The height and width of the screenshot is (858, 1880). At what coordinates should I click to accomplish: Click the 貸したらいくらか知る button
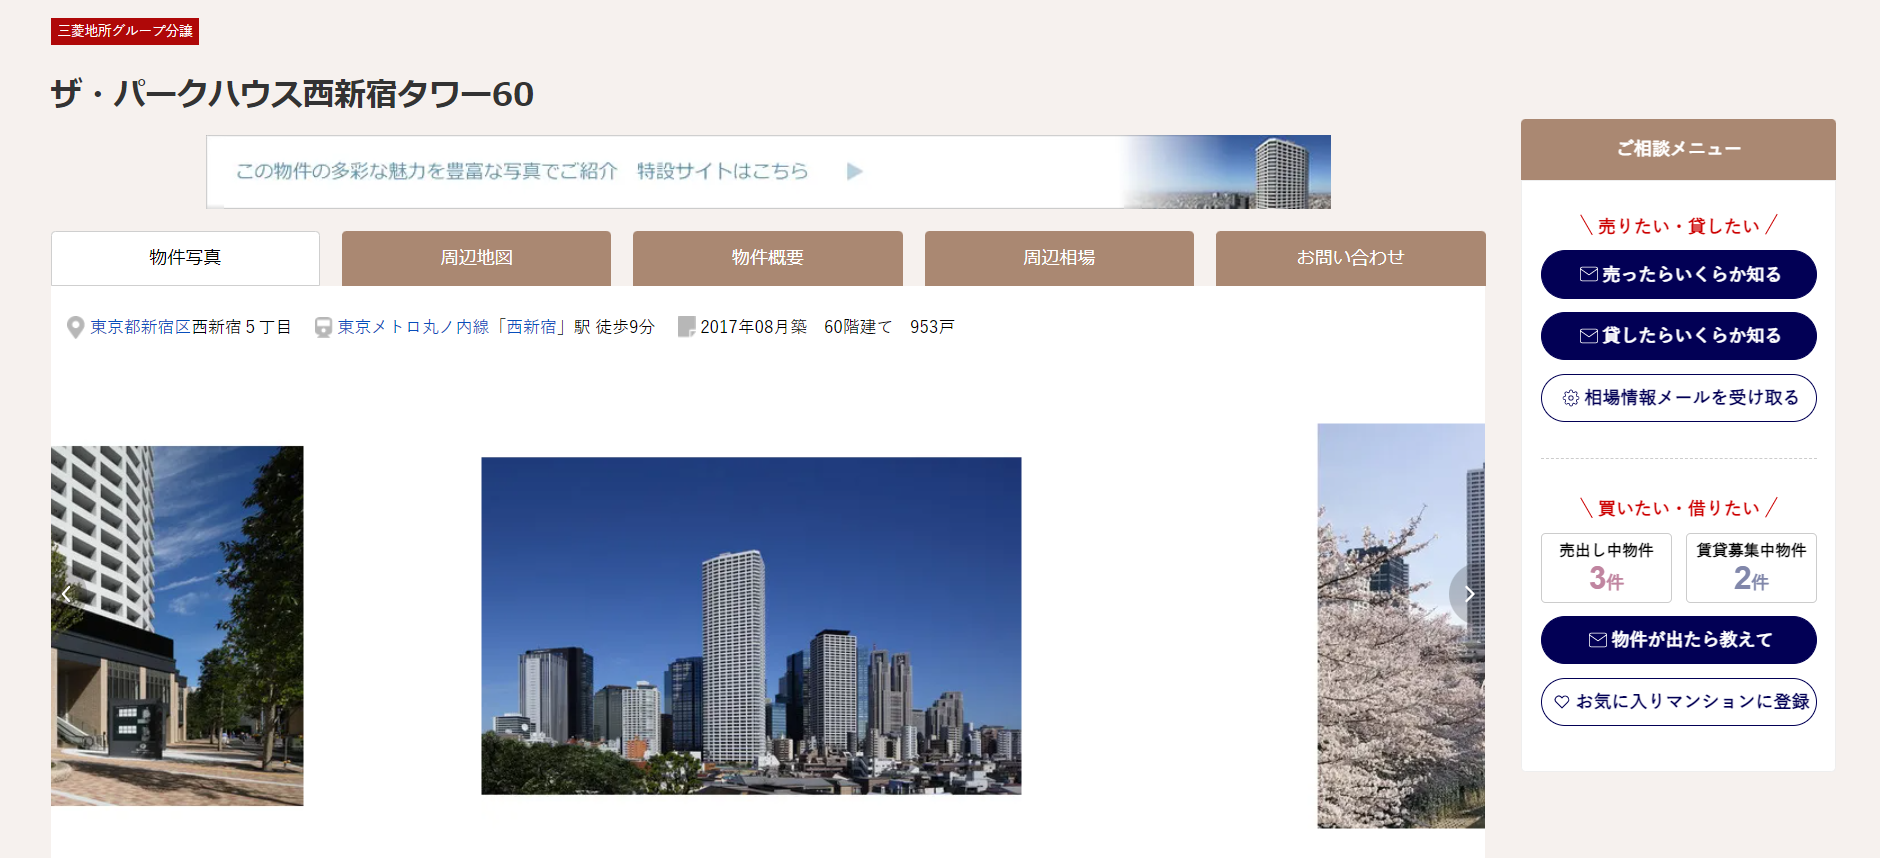tap(1679, 336)
